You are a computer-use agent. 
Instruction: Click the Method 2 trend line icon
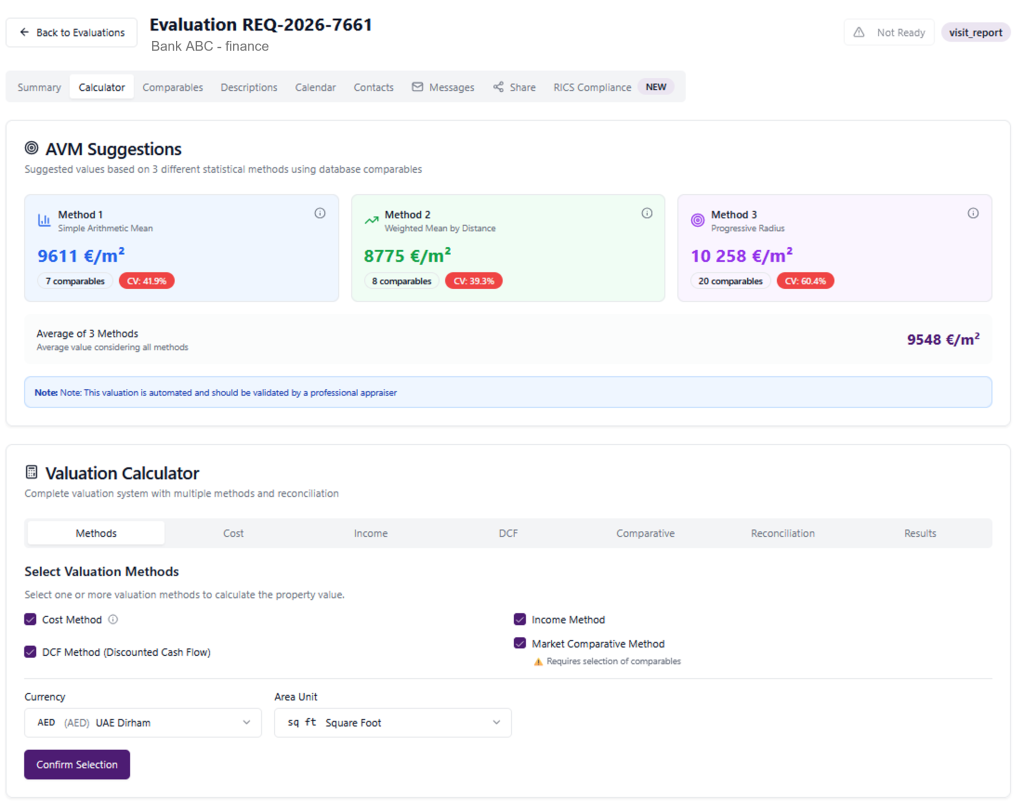tap(371, 220)
